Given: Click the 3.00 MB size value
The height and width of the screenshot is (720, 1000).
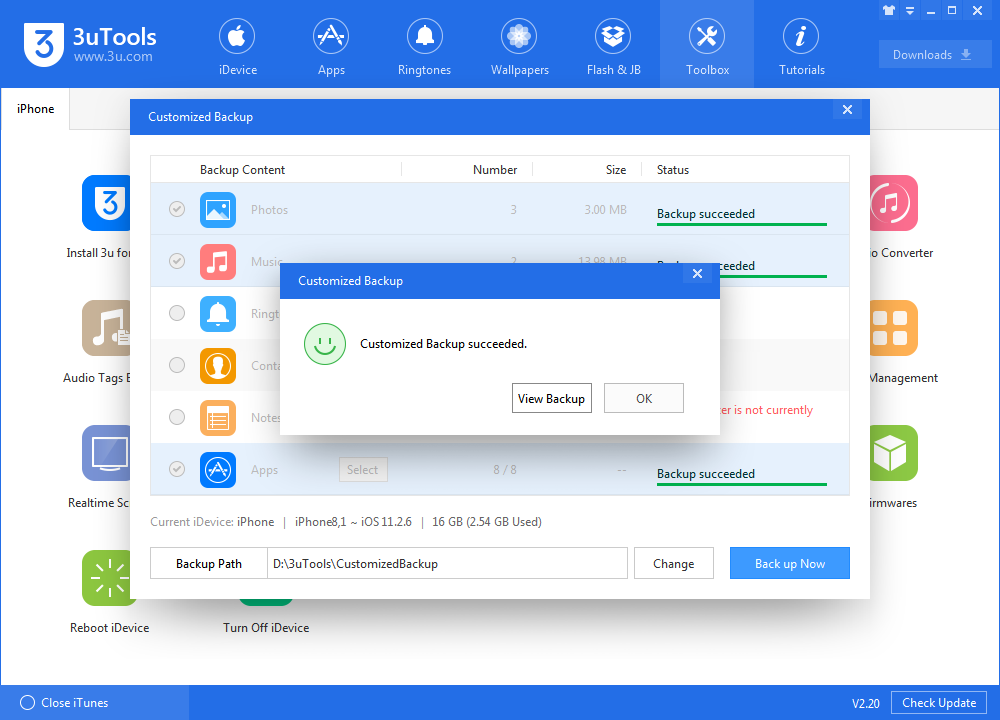Looking at the screenshot, I should [x=605, y=210].
